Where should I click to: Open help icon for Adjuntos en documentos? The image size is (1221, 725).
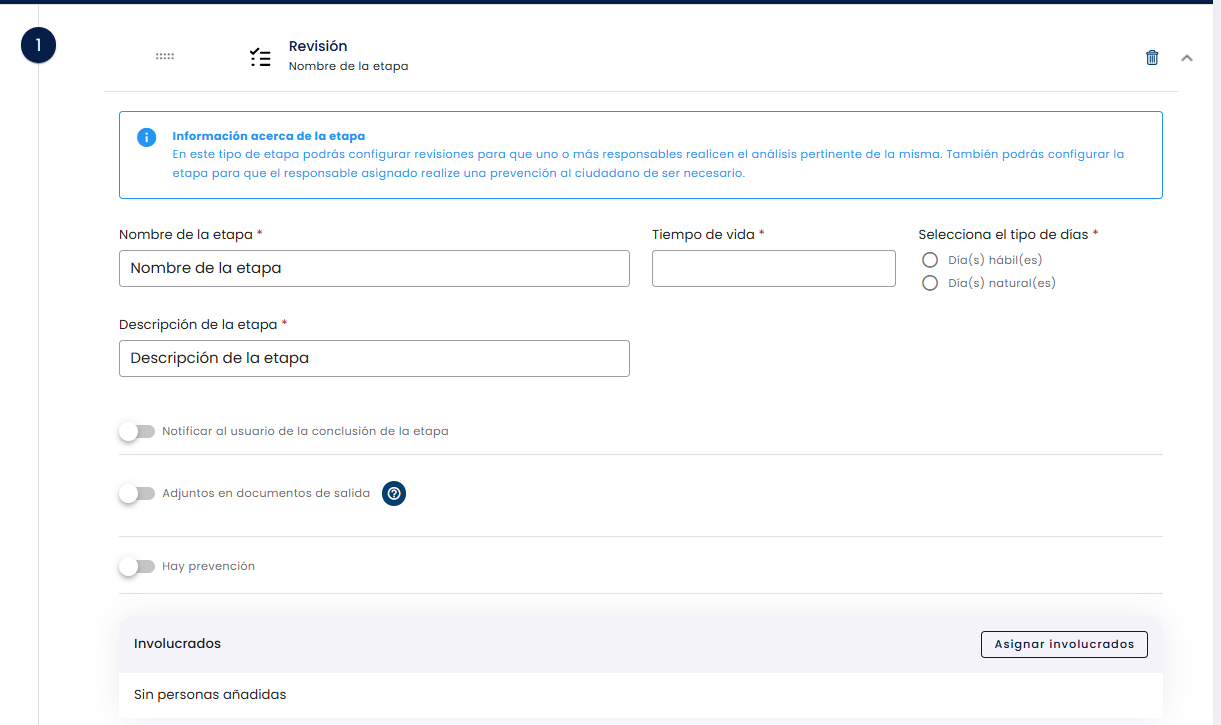point(394,493)
